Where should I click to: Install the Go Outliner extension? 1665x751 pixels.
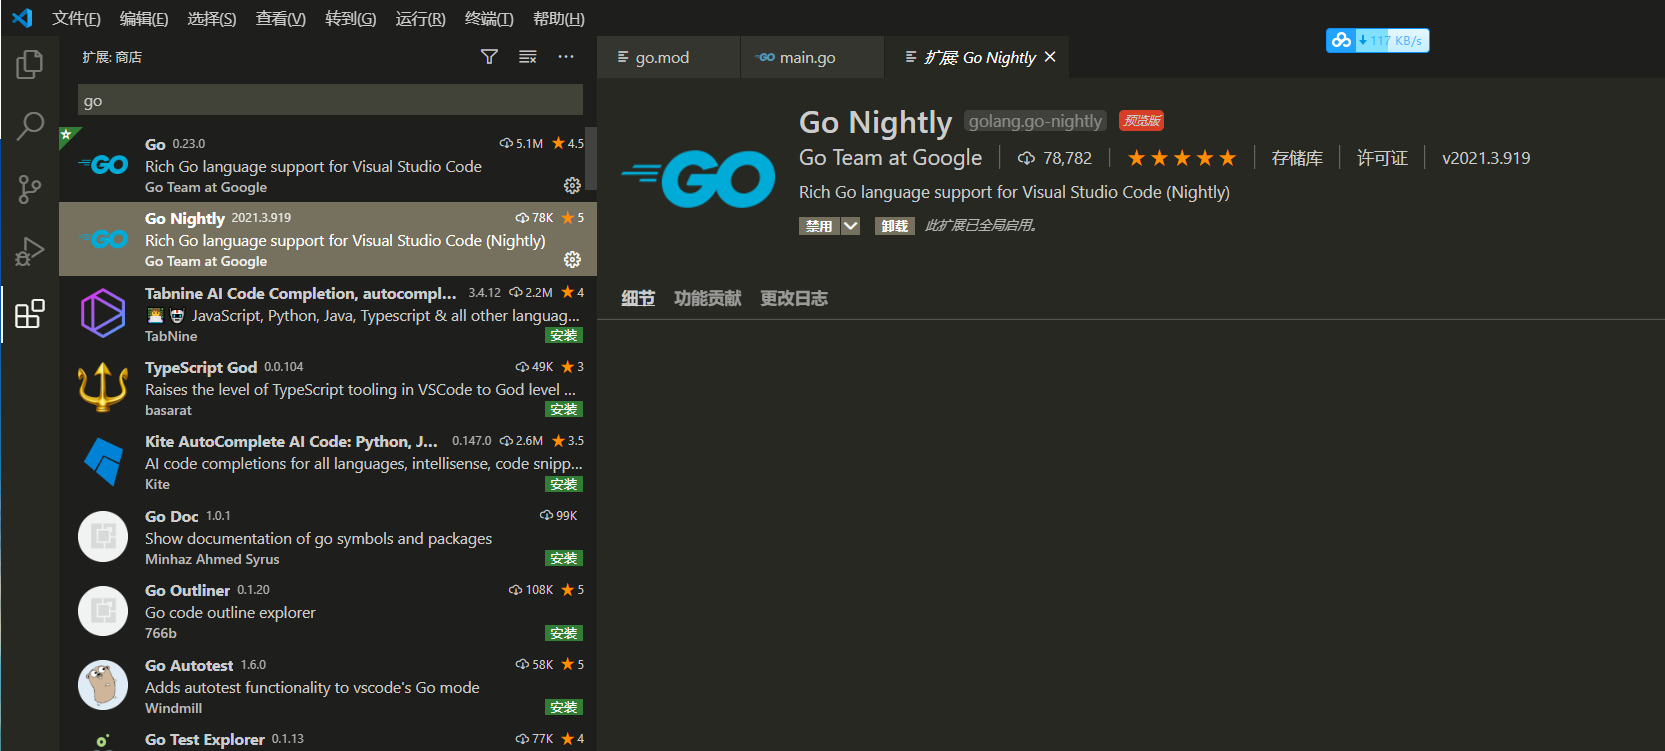564,633
